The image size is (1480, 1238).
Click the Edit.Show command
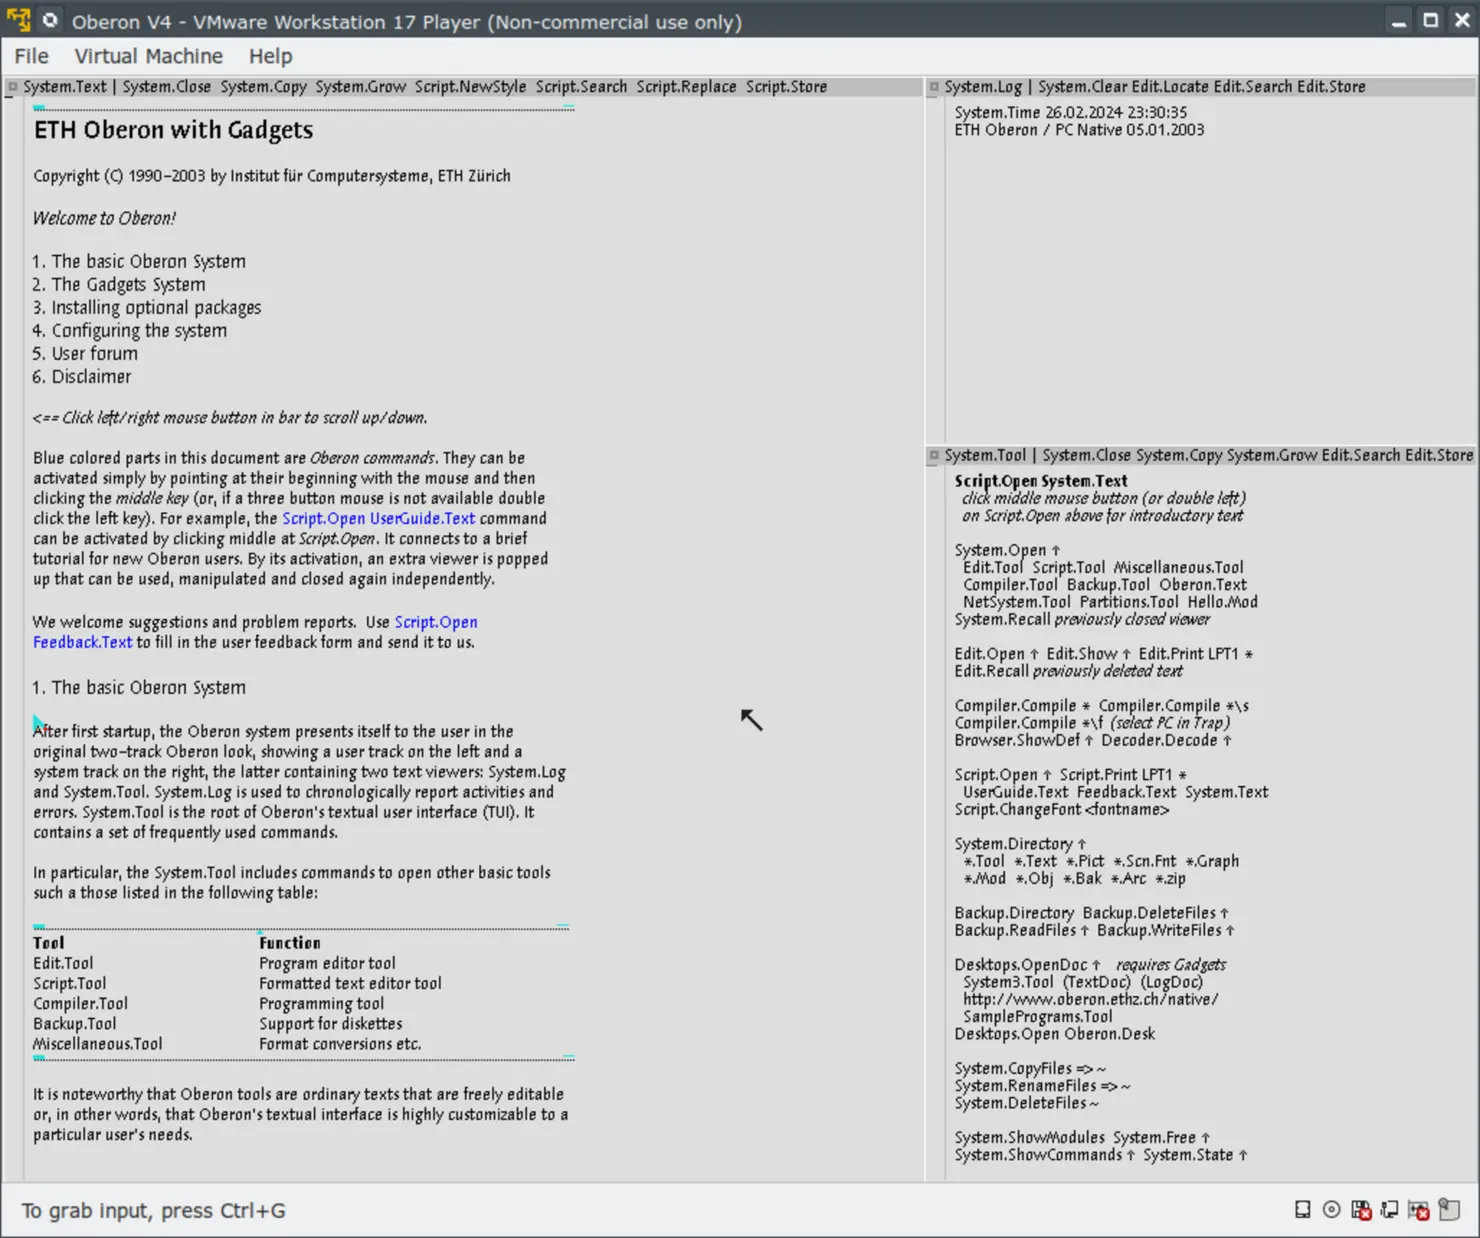point(1082,654)
